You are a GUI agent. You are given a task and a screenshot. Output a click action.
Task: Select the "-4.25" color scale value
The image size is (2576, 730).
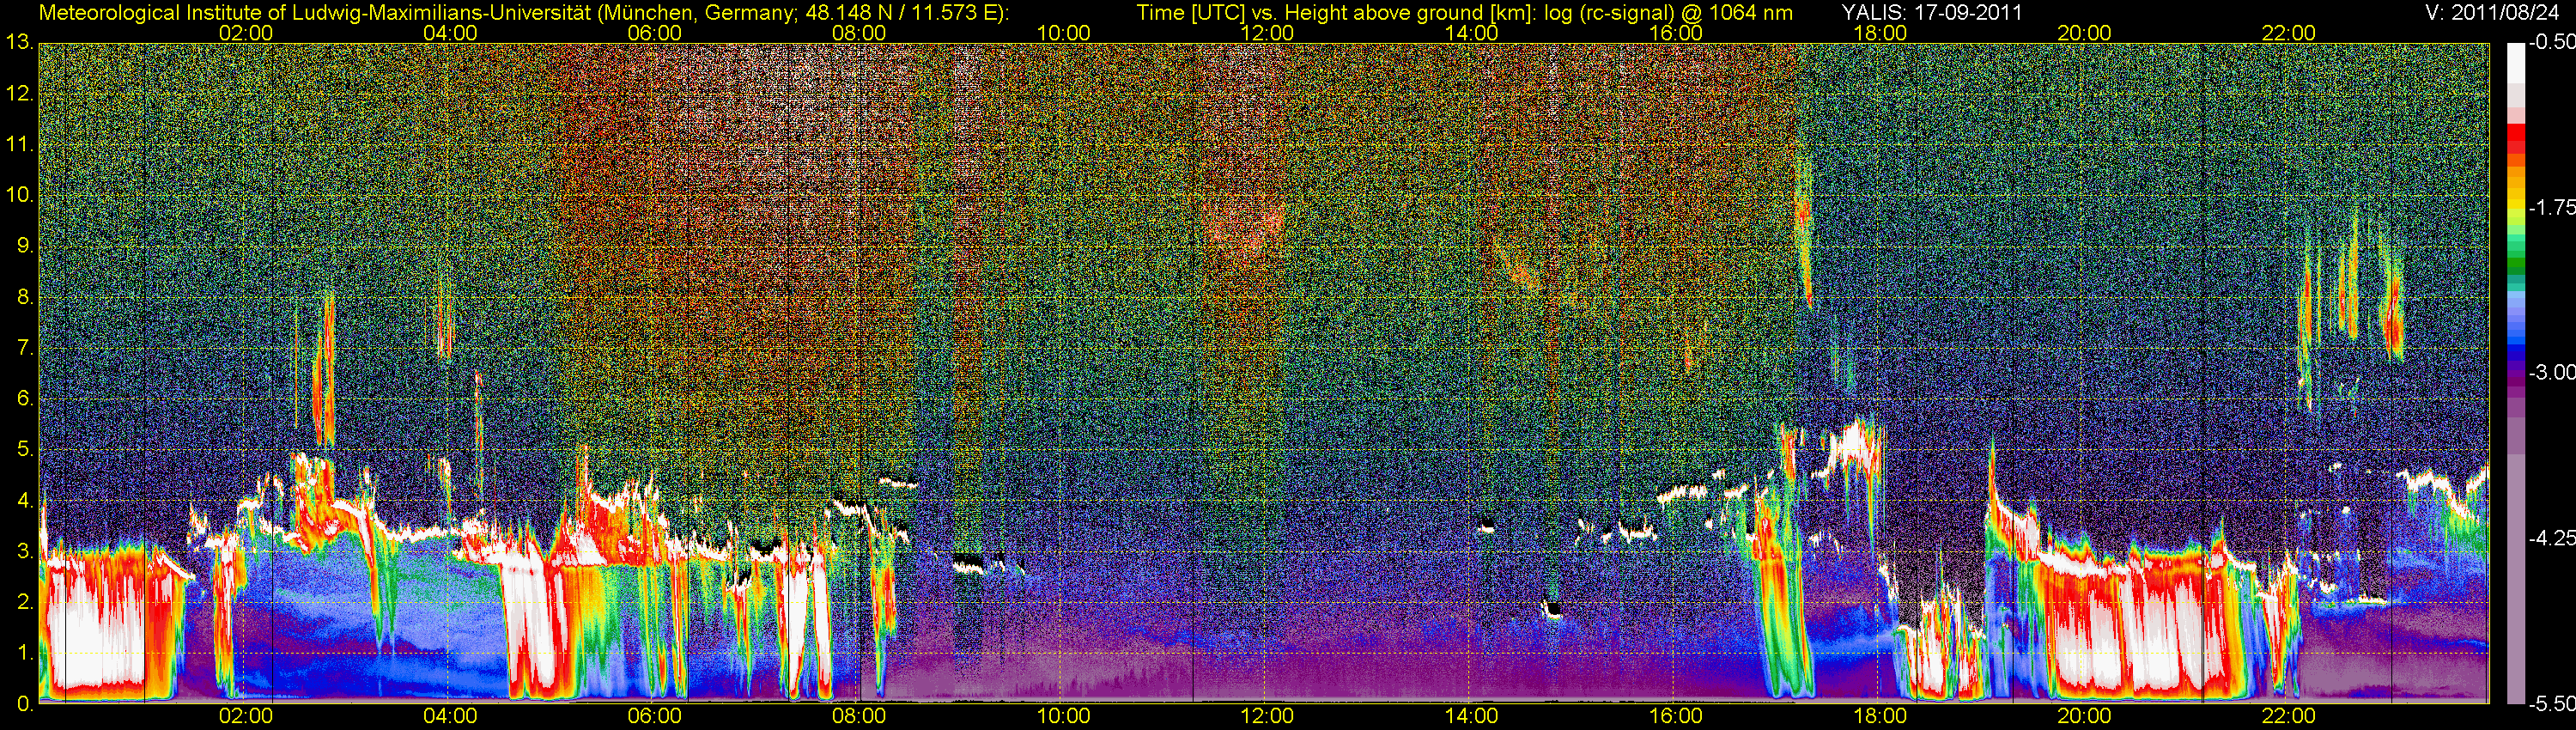(x=2552, y=538)
